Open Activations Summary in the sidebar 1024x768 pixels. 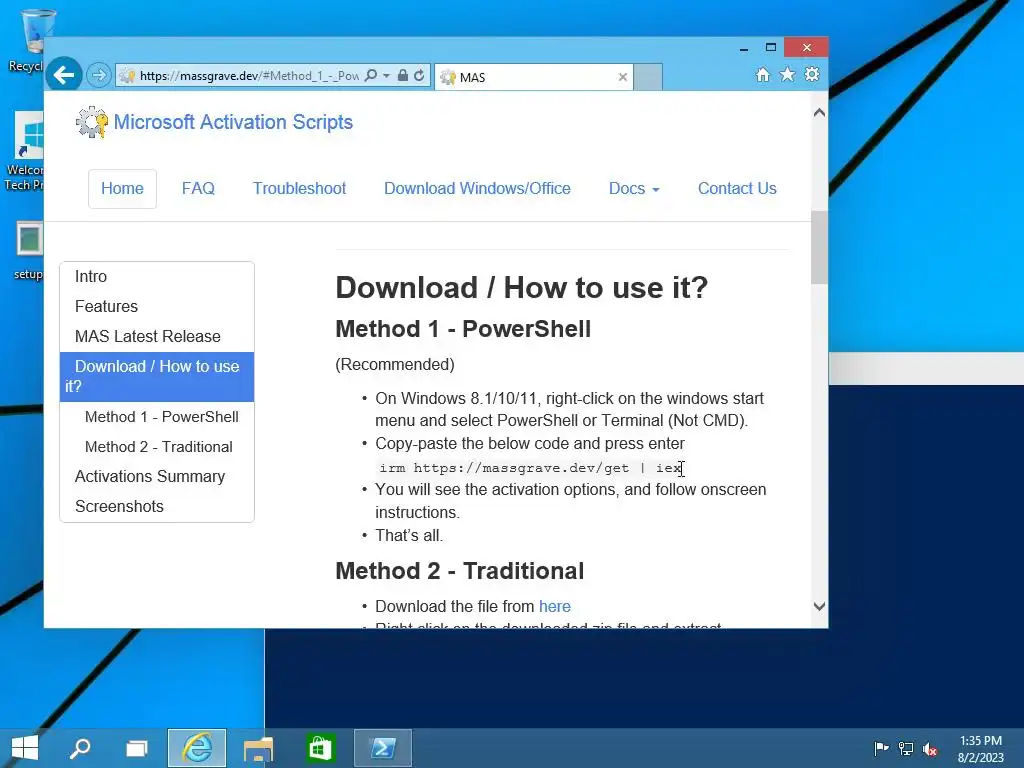click(157, 477)
